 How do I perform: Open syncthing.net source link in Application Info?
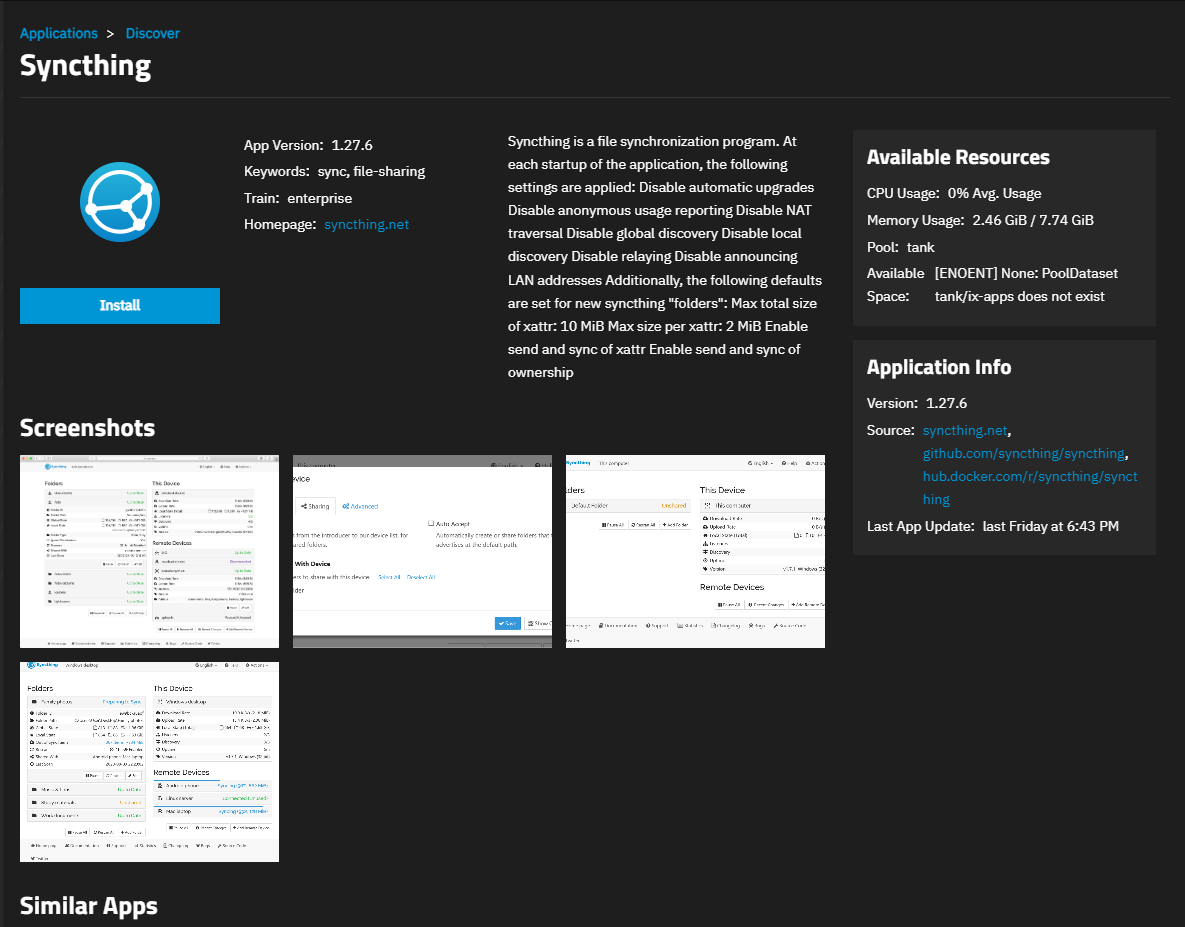[x=965, y=430]
